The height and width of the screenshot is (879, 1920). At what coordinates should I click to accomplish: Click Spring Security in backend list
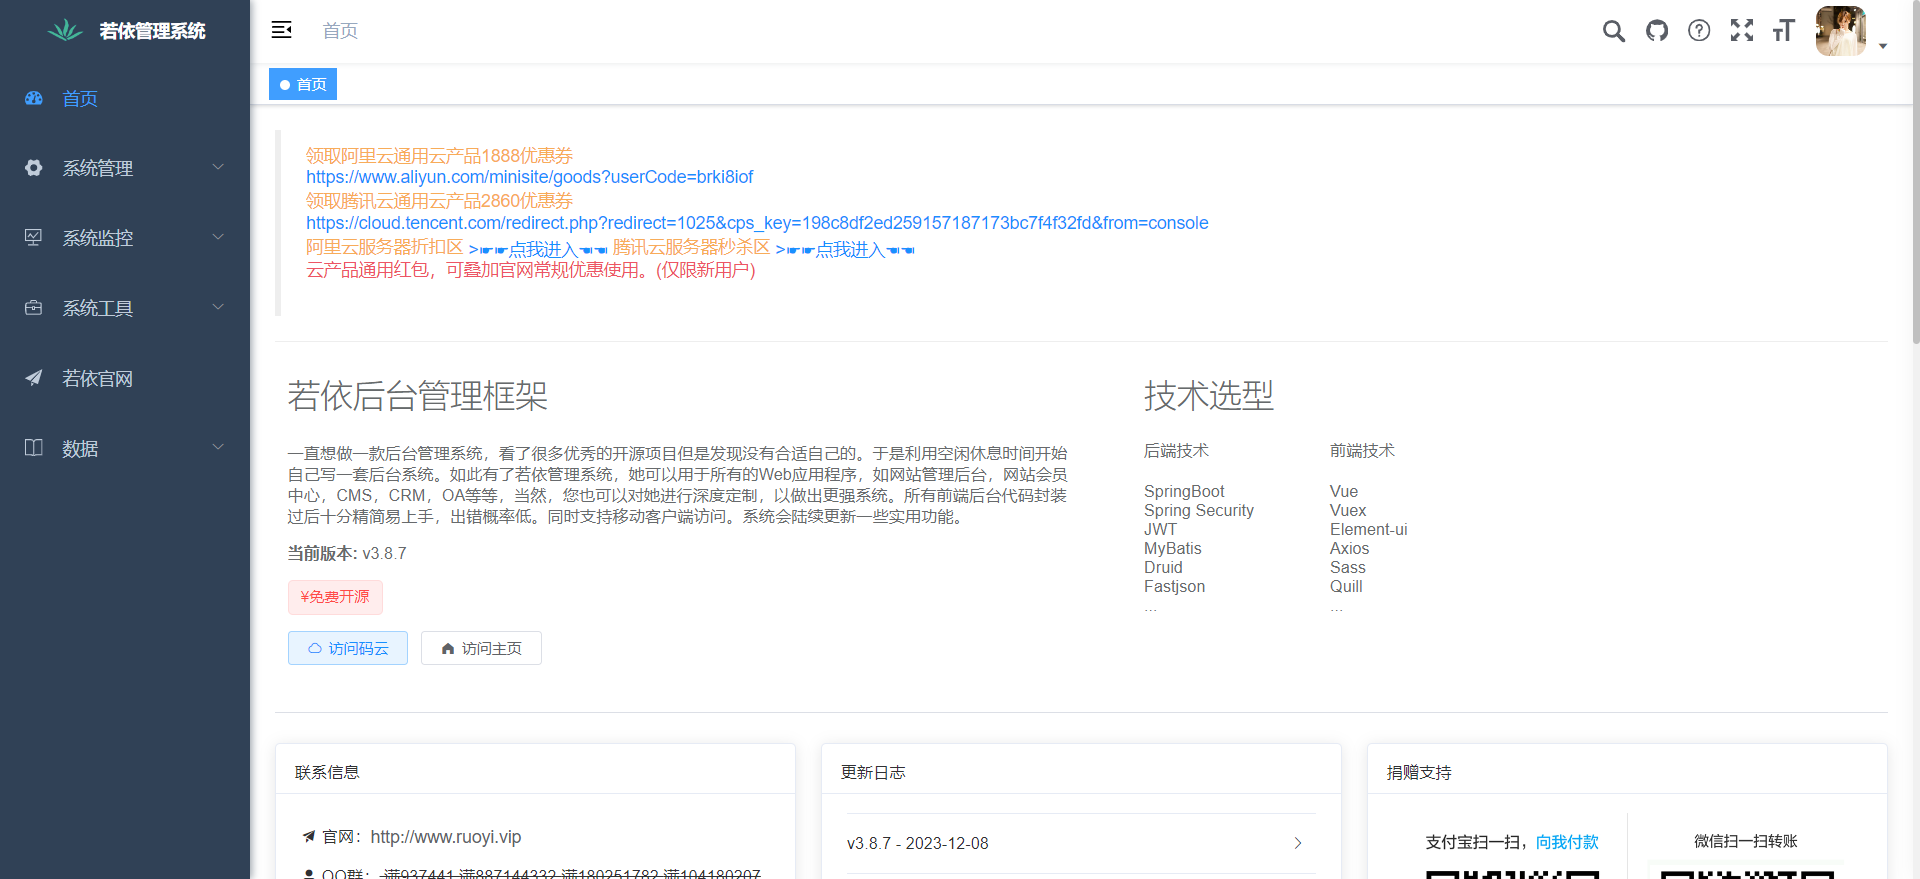[1199, 510]
